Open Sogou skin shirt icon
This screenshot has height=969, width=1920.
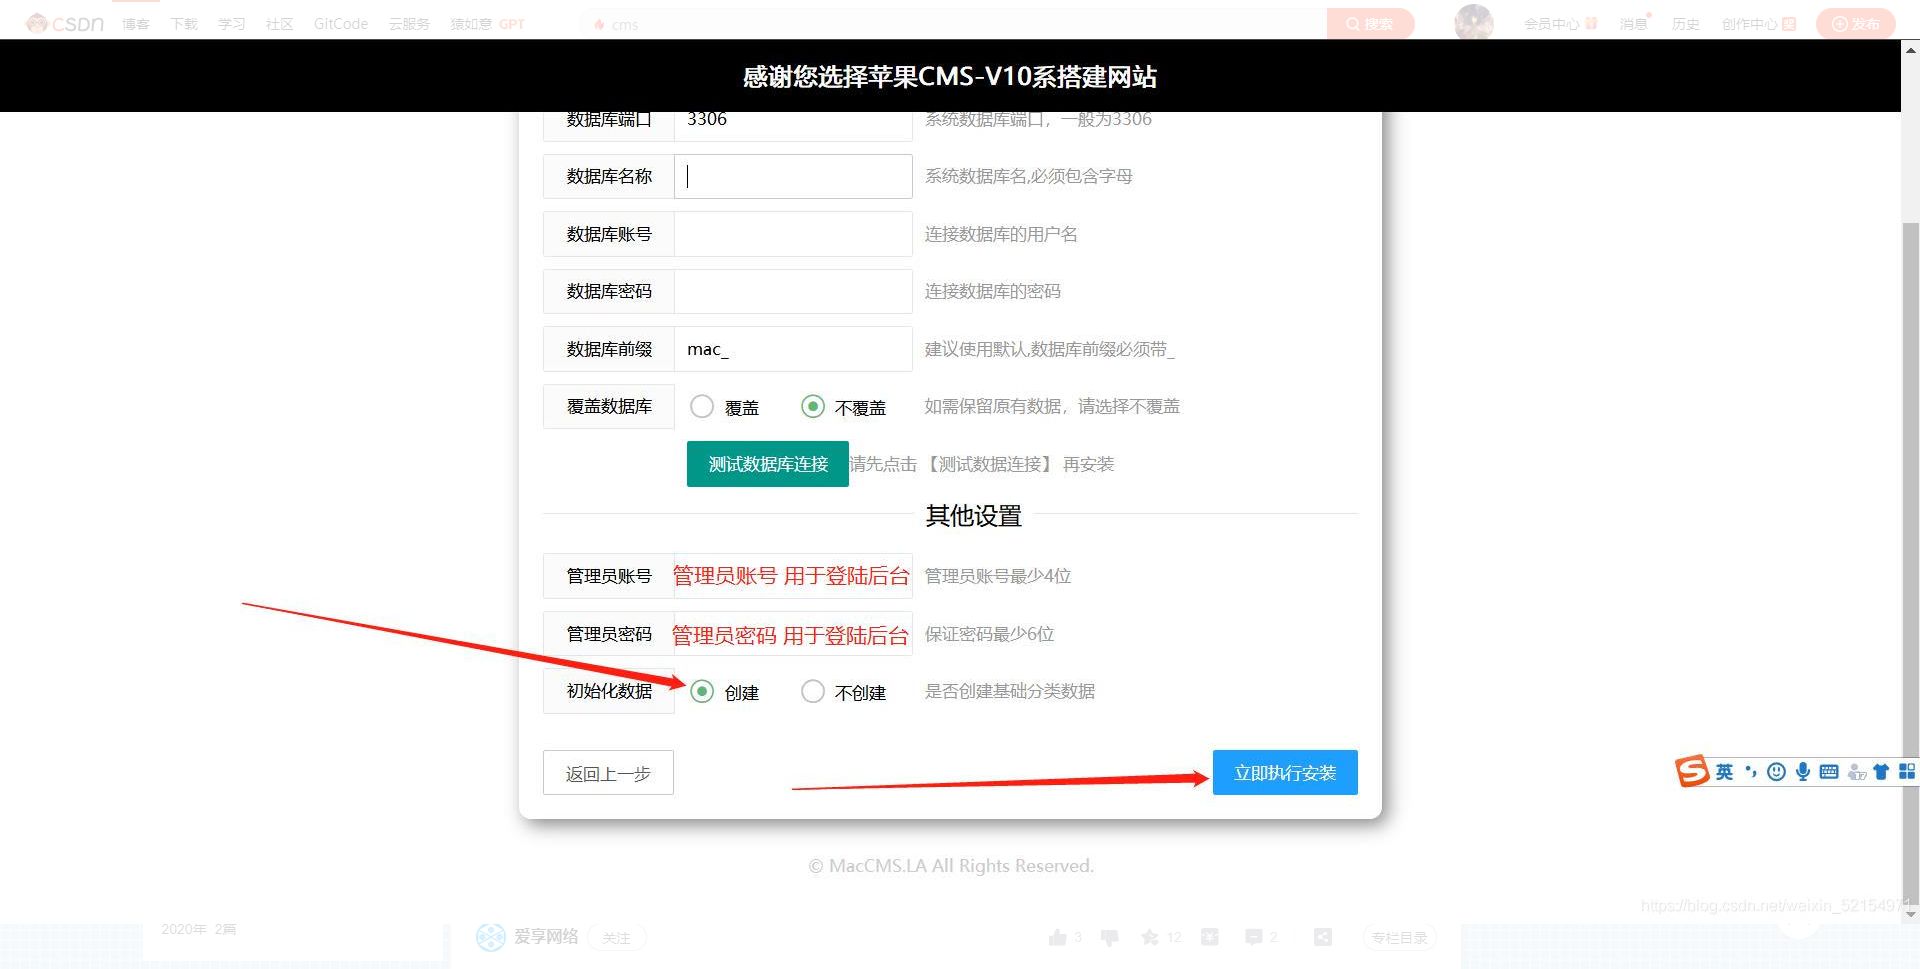pos(1881,772)
